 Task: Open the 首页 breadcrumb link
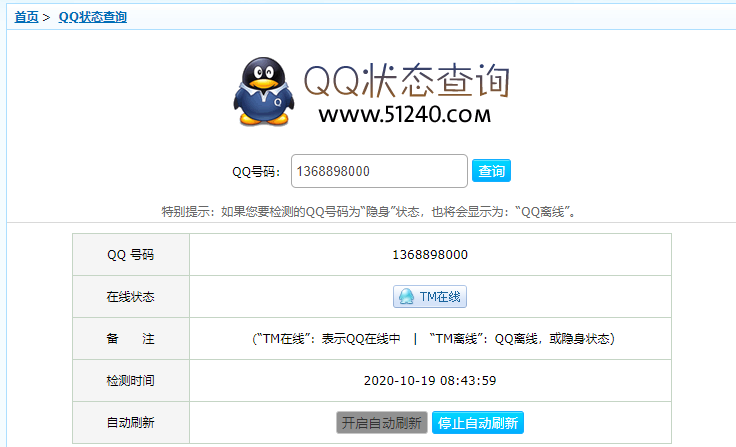26,17
